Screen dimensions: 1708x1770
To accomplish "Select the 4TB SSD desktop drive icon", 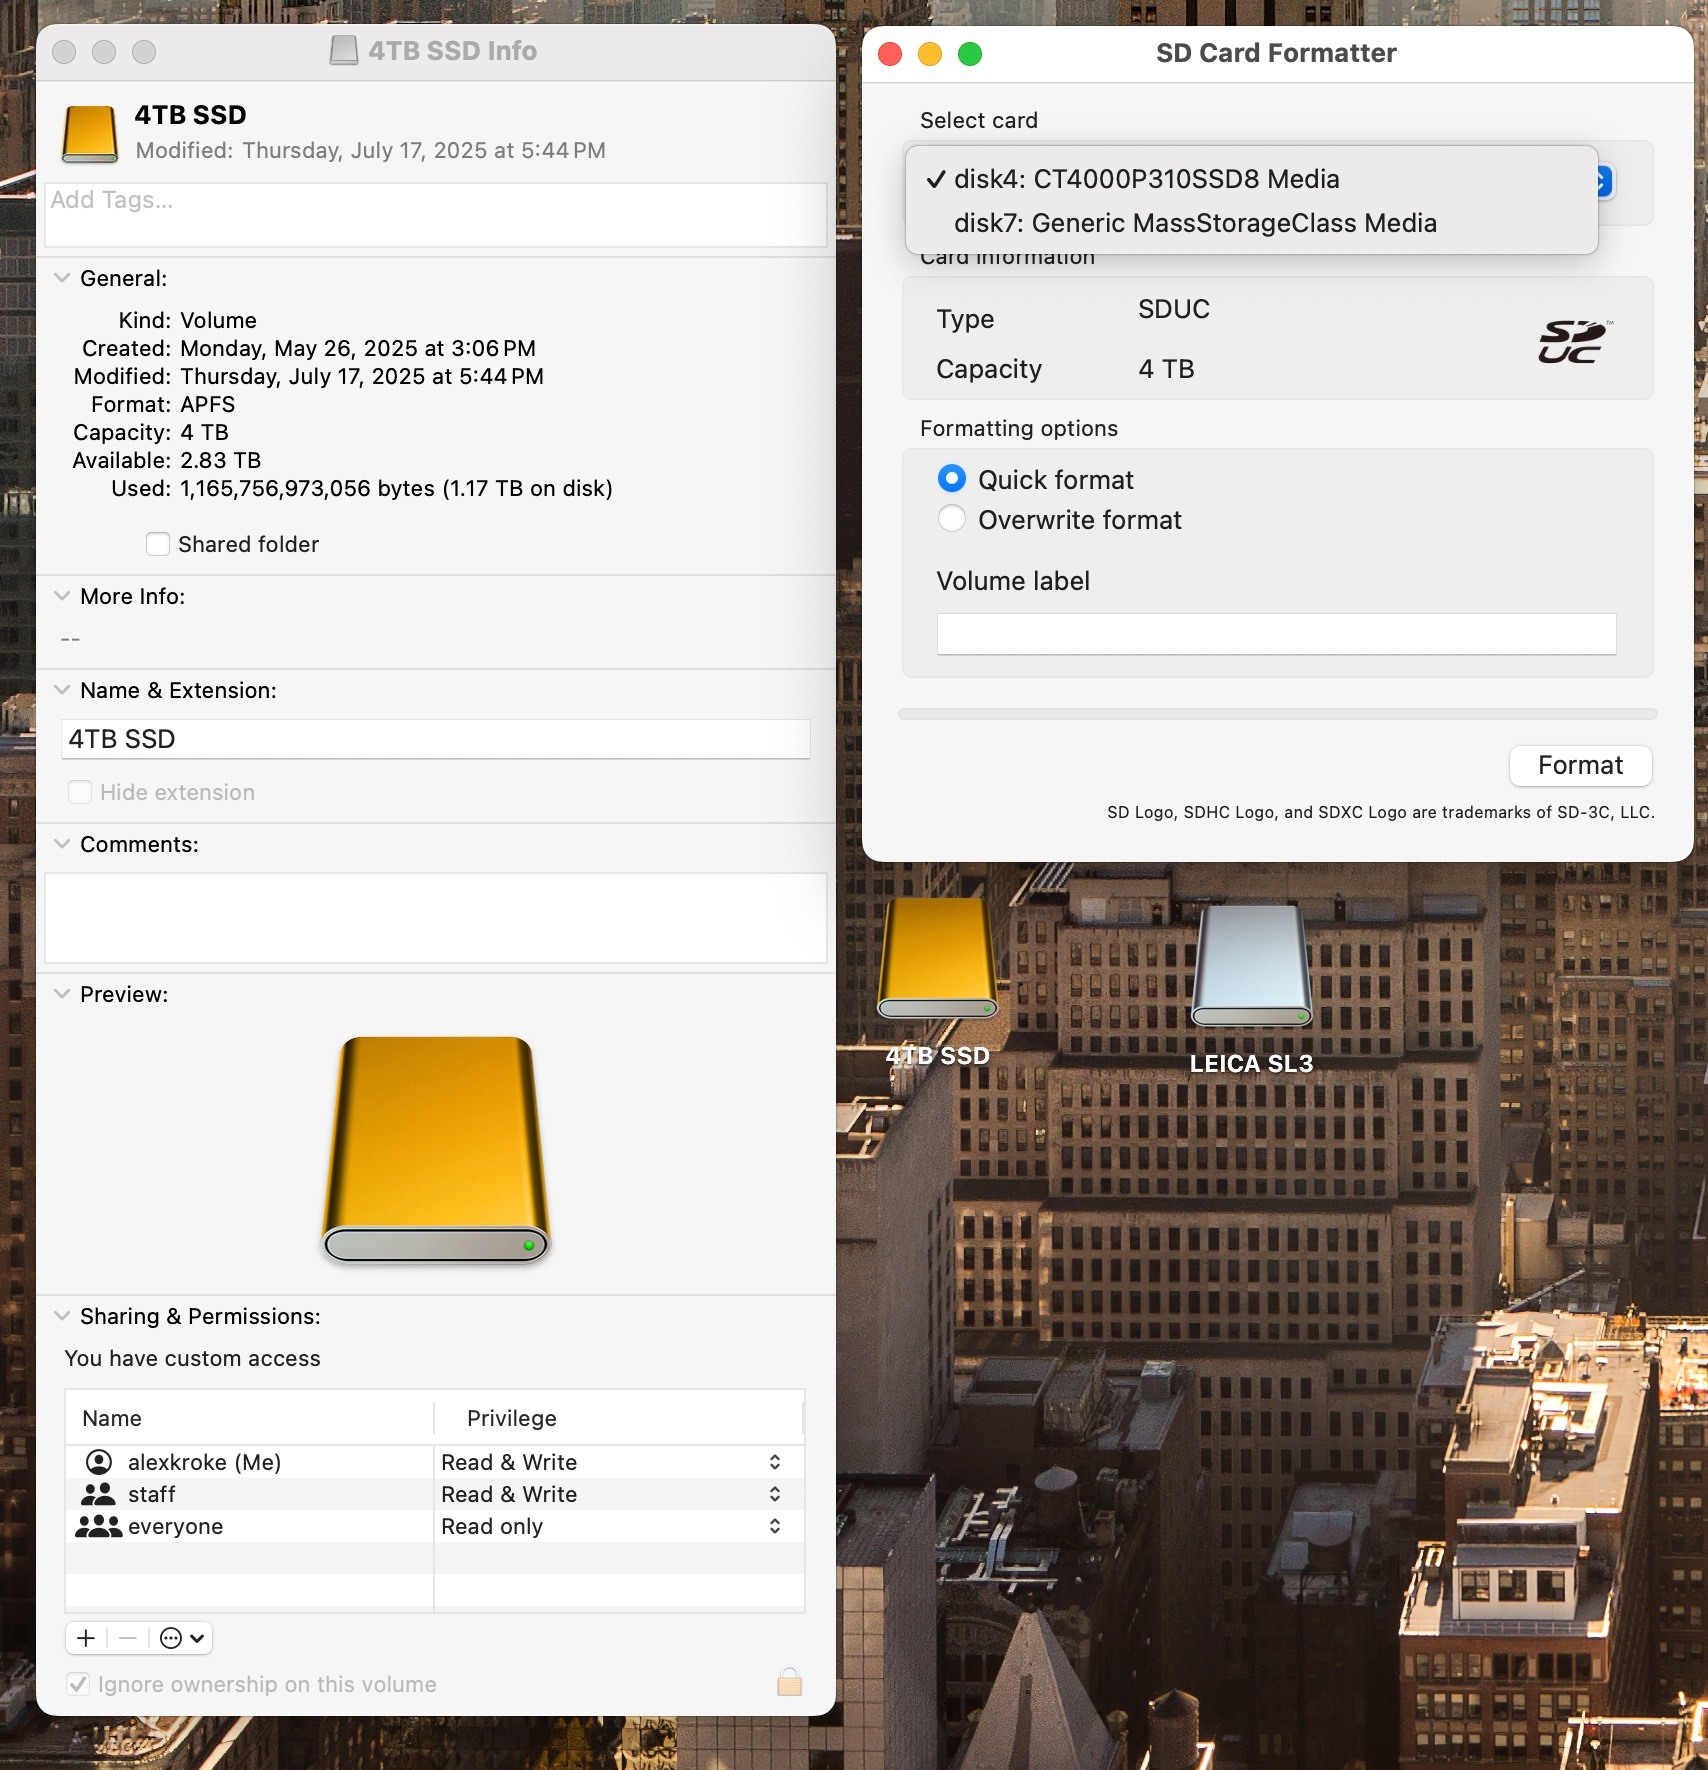I will tap(937, 960).
